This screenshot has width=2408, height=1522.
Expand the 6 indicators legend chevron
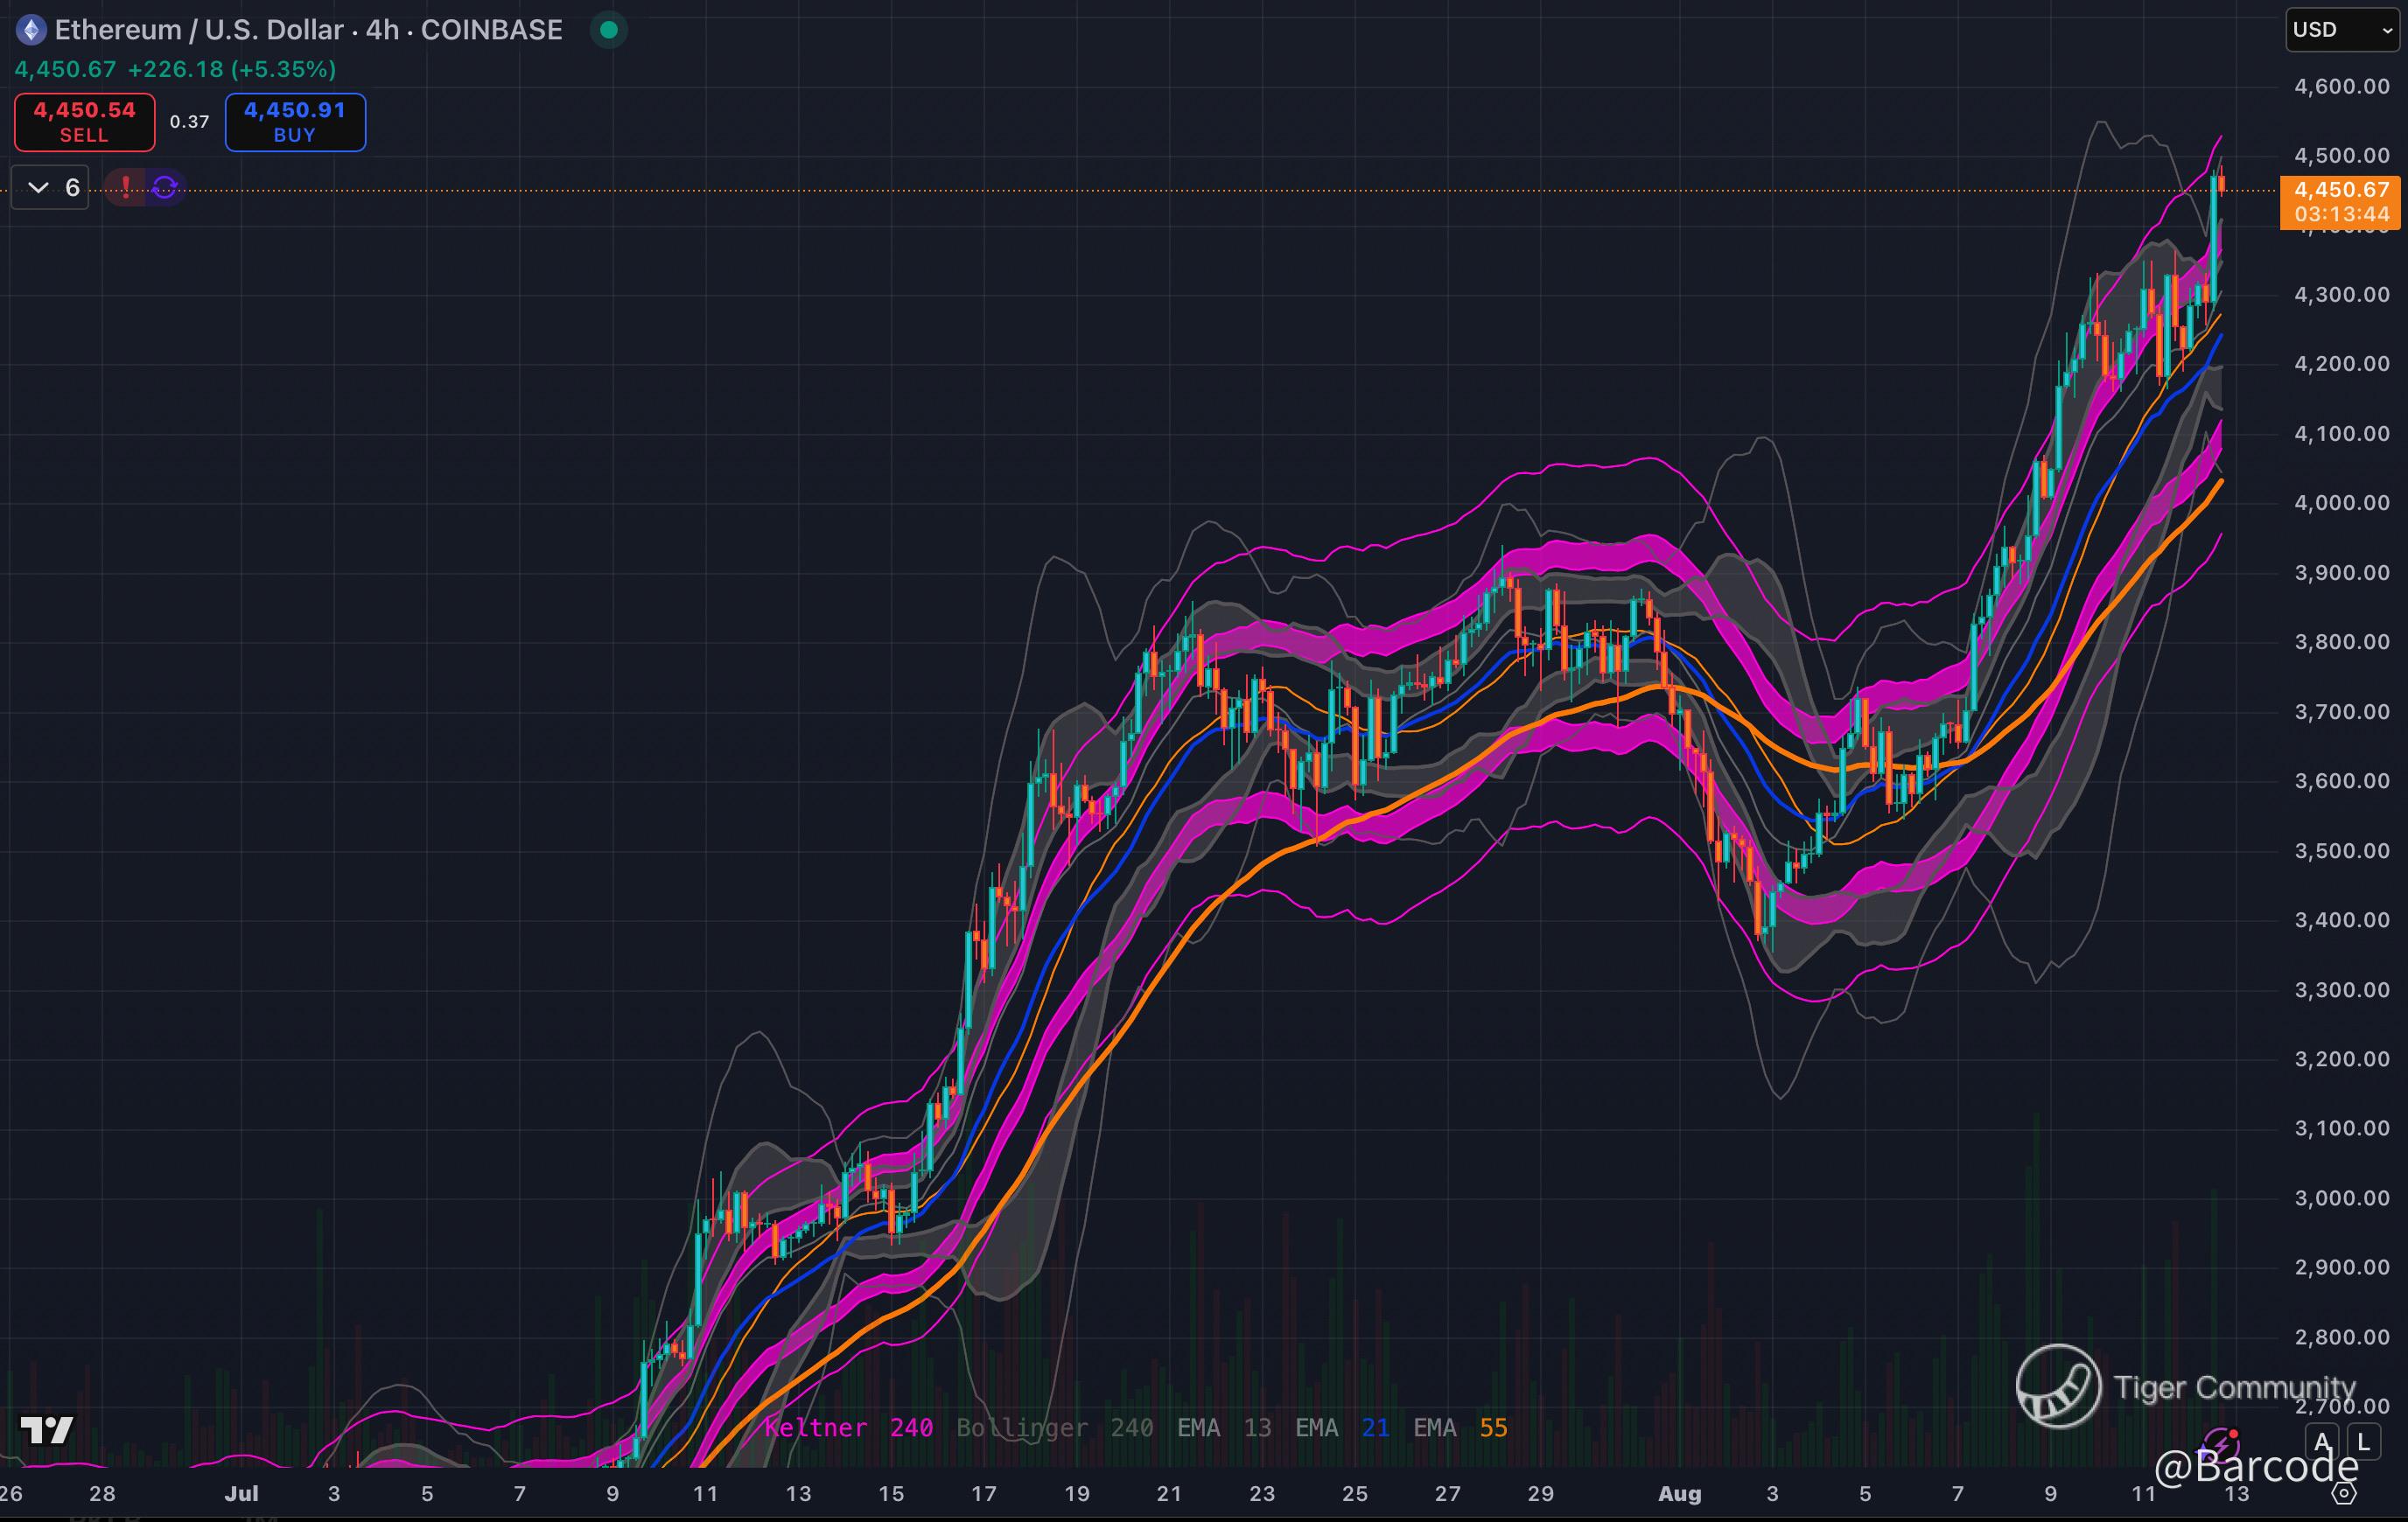[38, 187]
